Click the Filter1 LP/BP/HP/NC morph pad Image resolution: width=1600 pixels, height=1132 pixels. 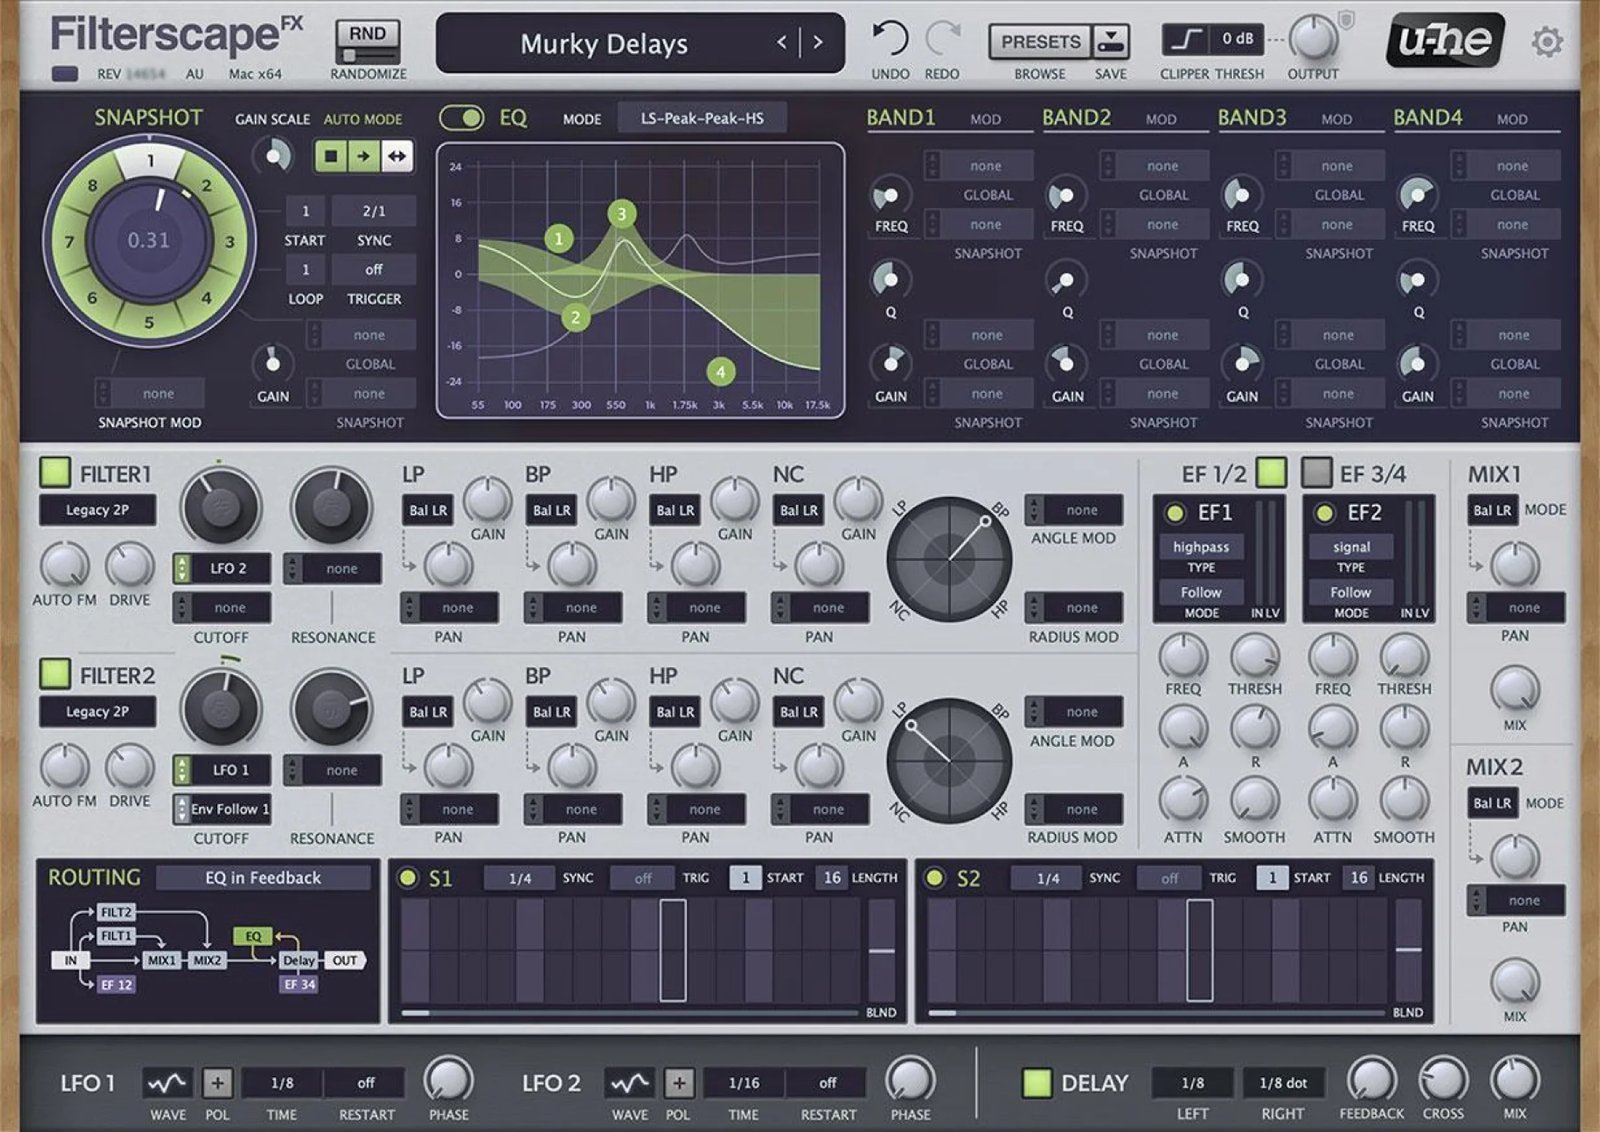tap(949, 559)
